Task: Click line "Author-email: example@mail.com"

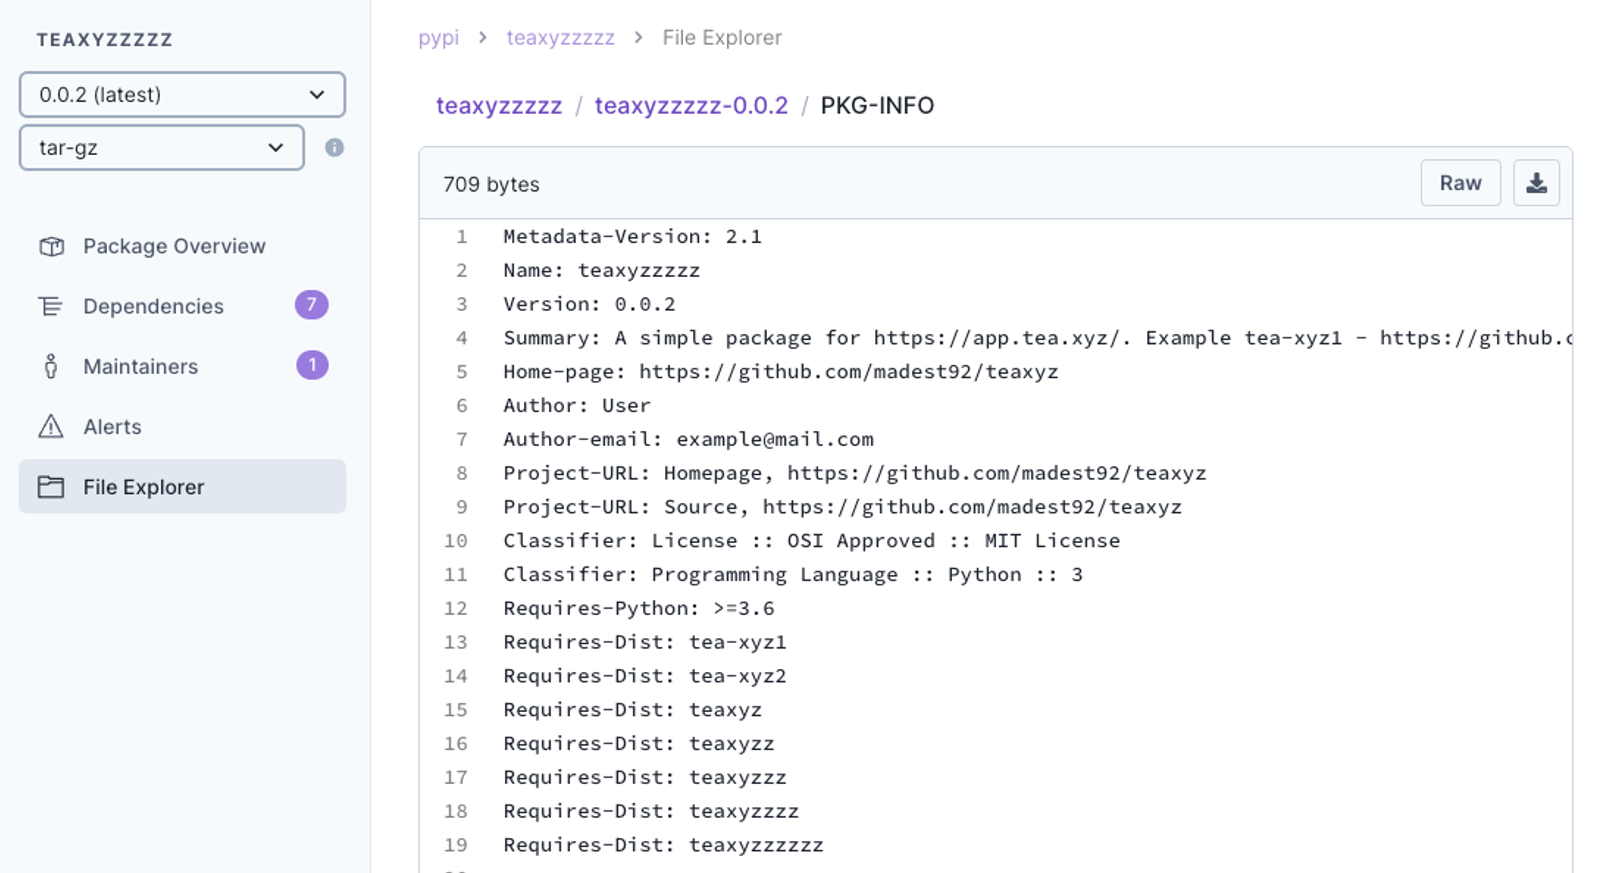Action: pos(688,439)
